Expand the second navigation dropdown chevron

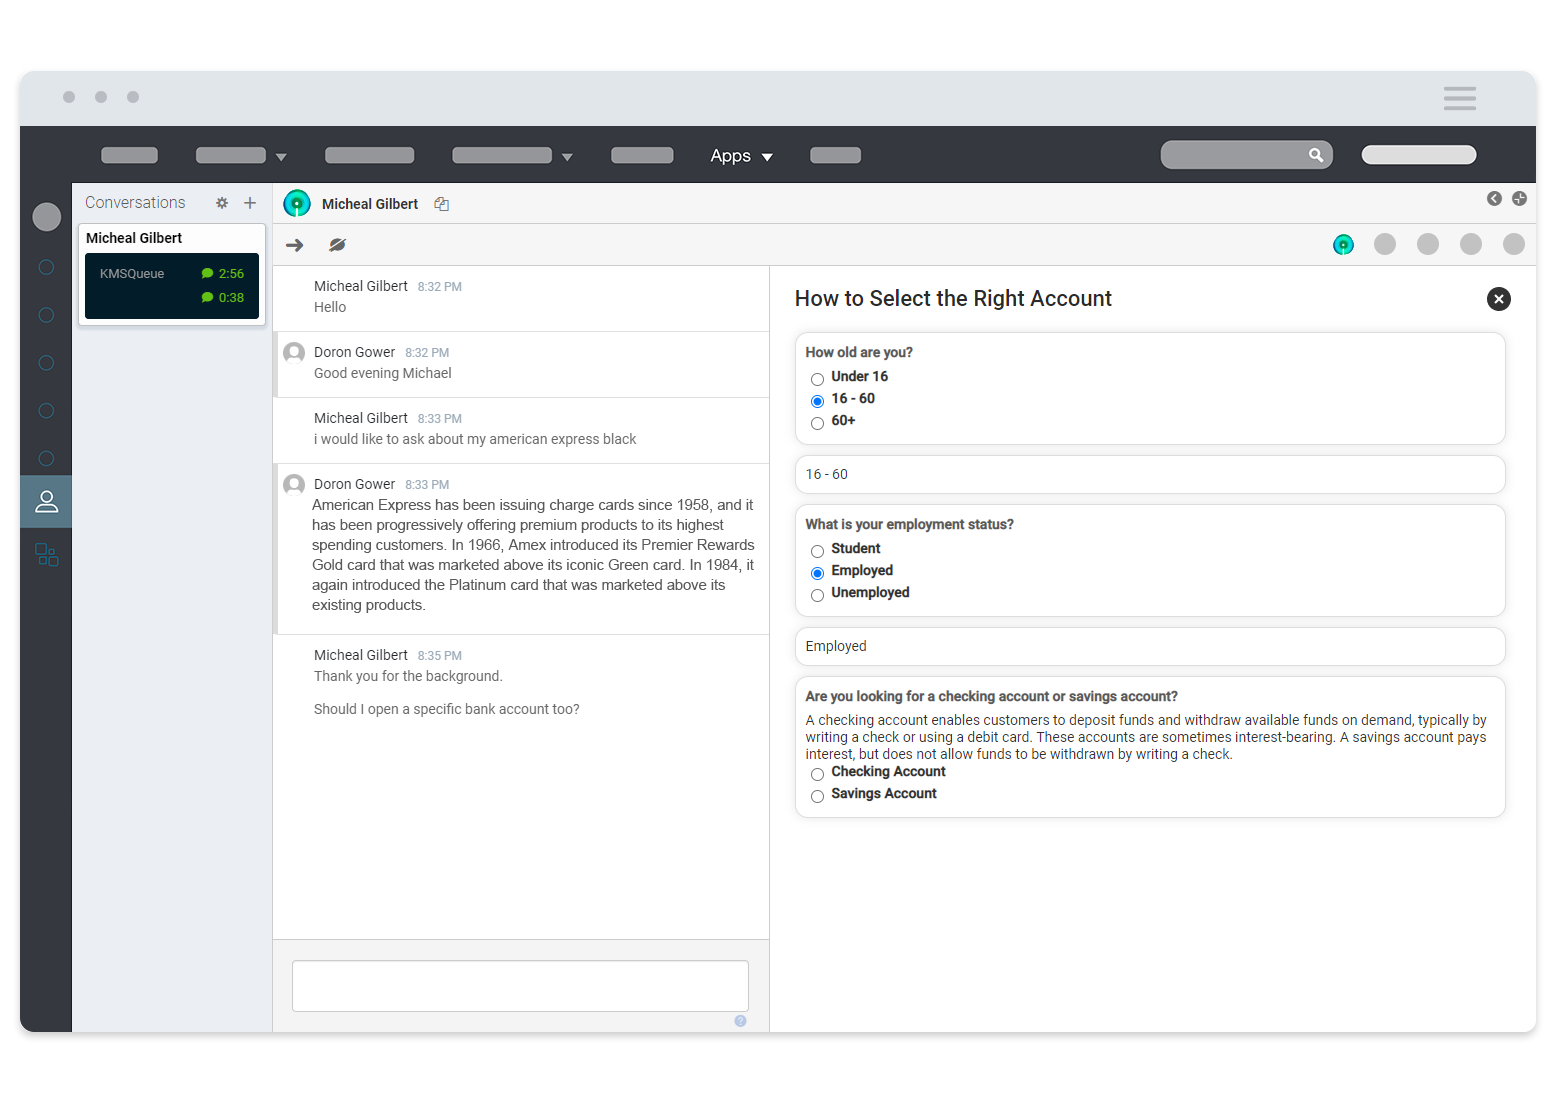click(281, 155)
